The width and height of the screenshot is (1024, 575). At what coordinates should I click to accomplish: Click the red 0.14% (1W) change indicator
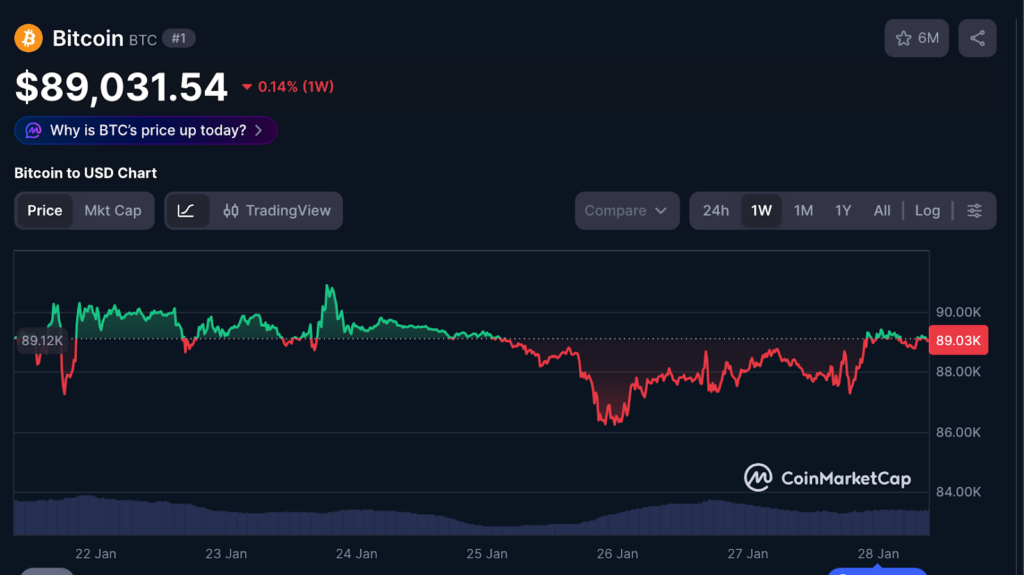point(288,87)
